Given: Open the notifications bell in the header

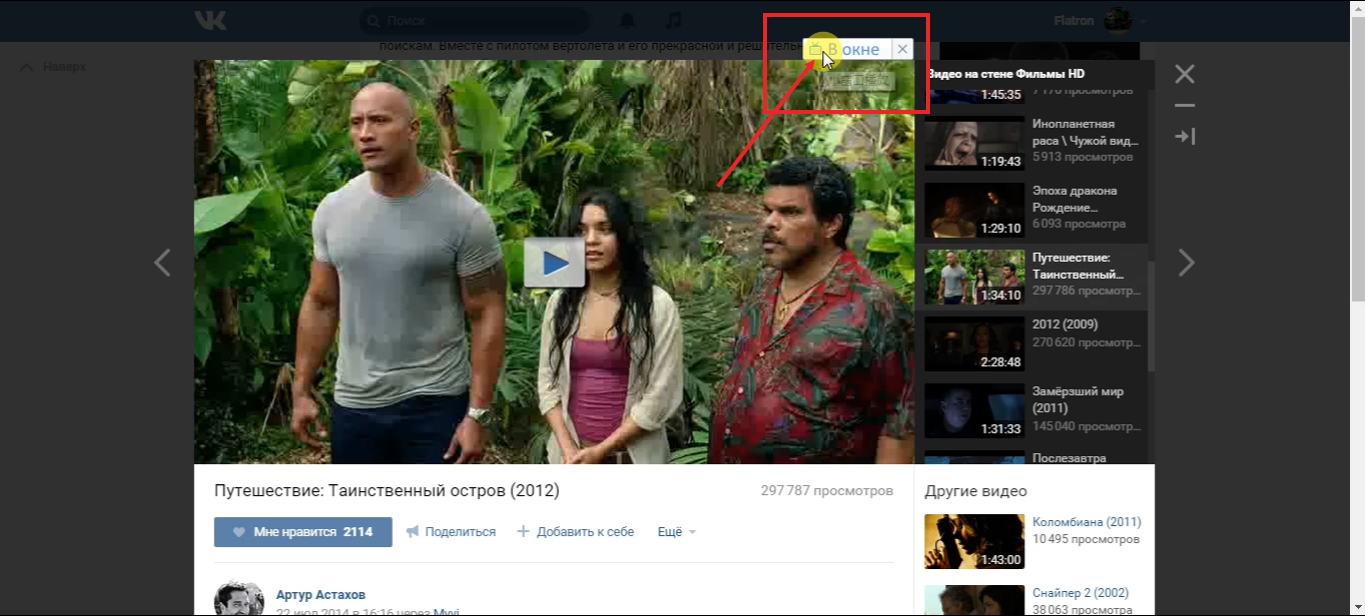Looking at the screenshot, I should coord(627,21).
